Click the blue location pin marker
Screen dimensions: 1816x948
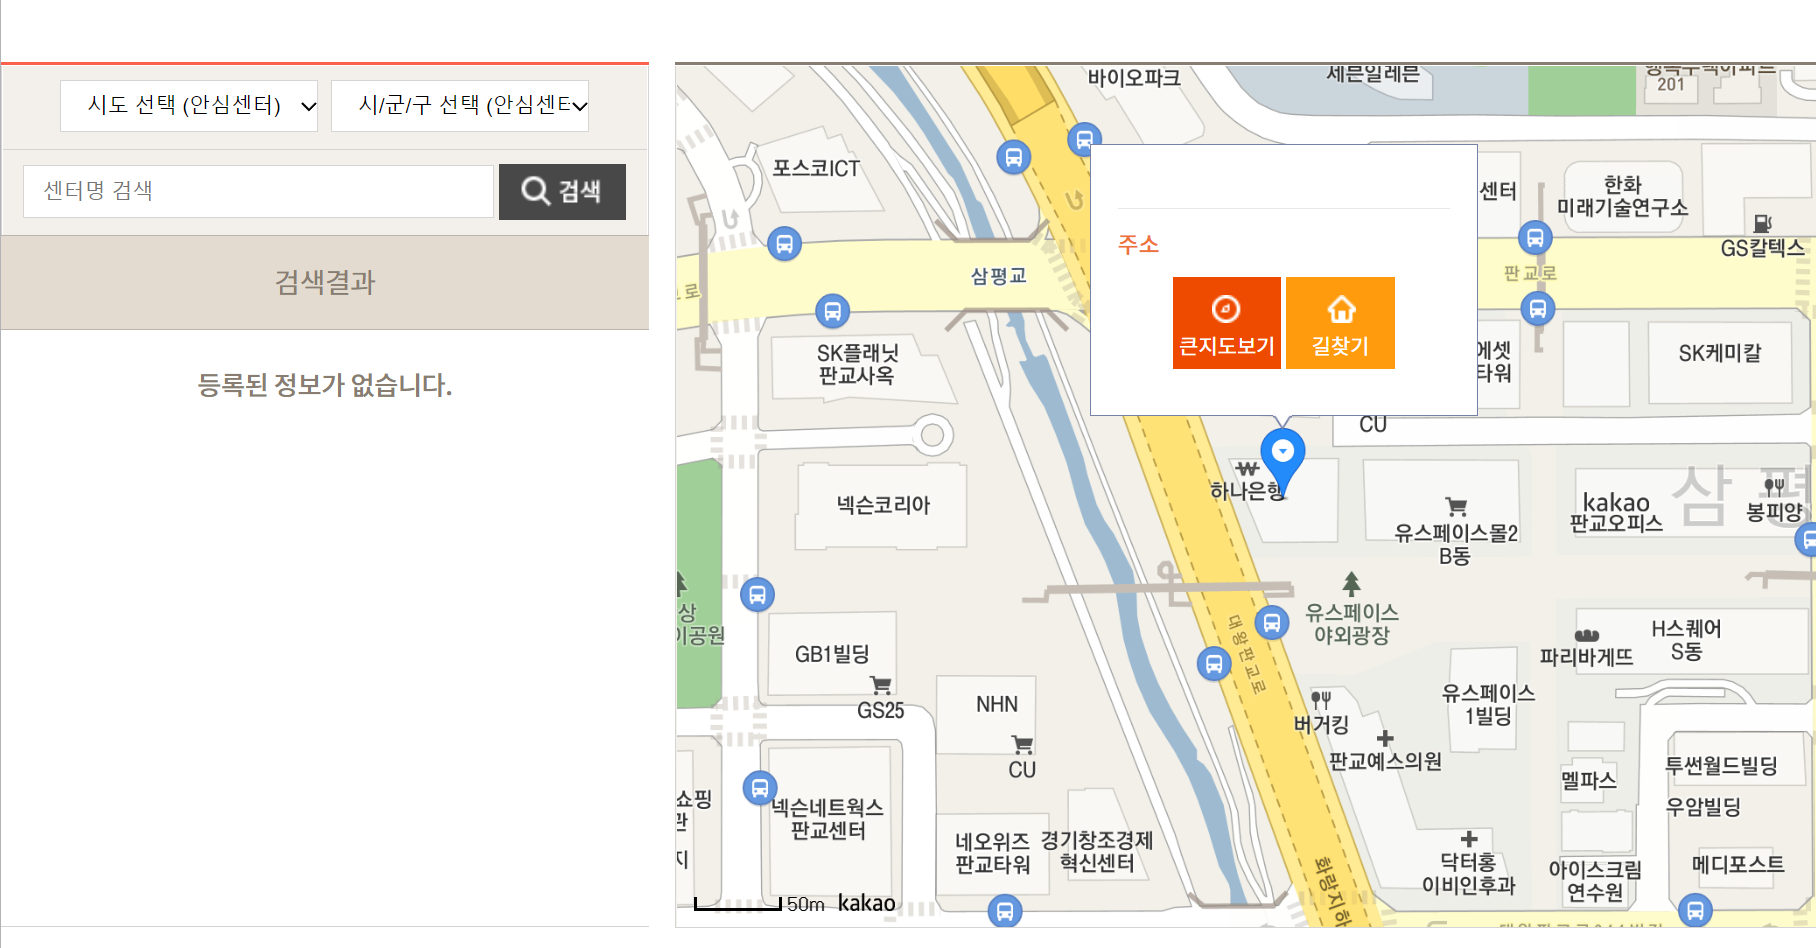[x=1283, y=460]
